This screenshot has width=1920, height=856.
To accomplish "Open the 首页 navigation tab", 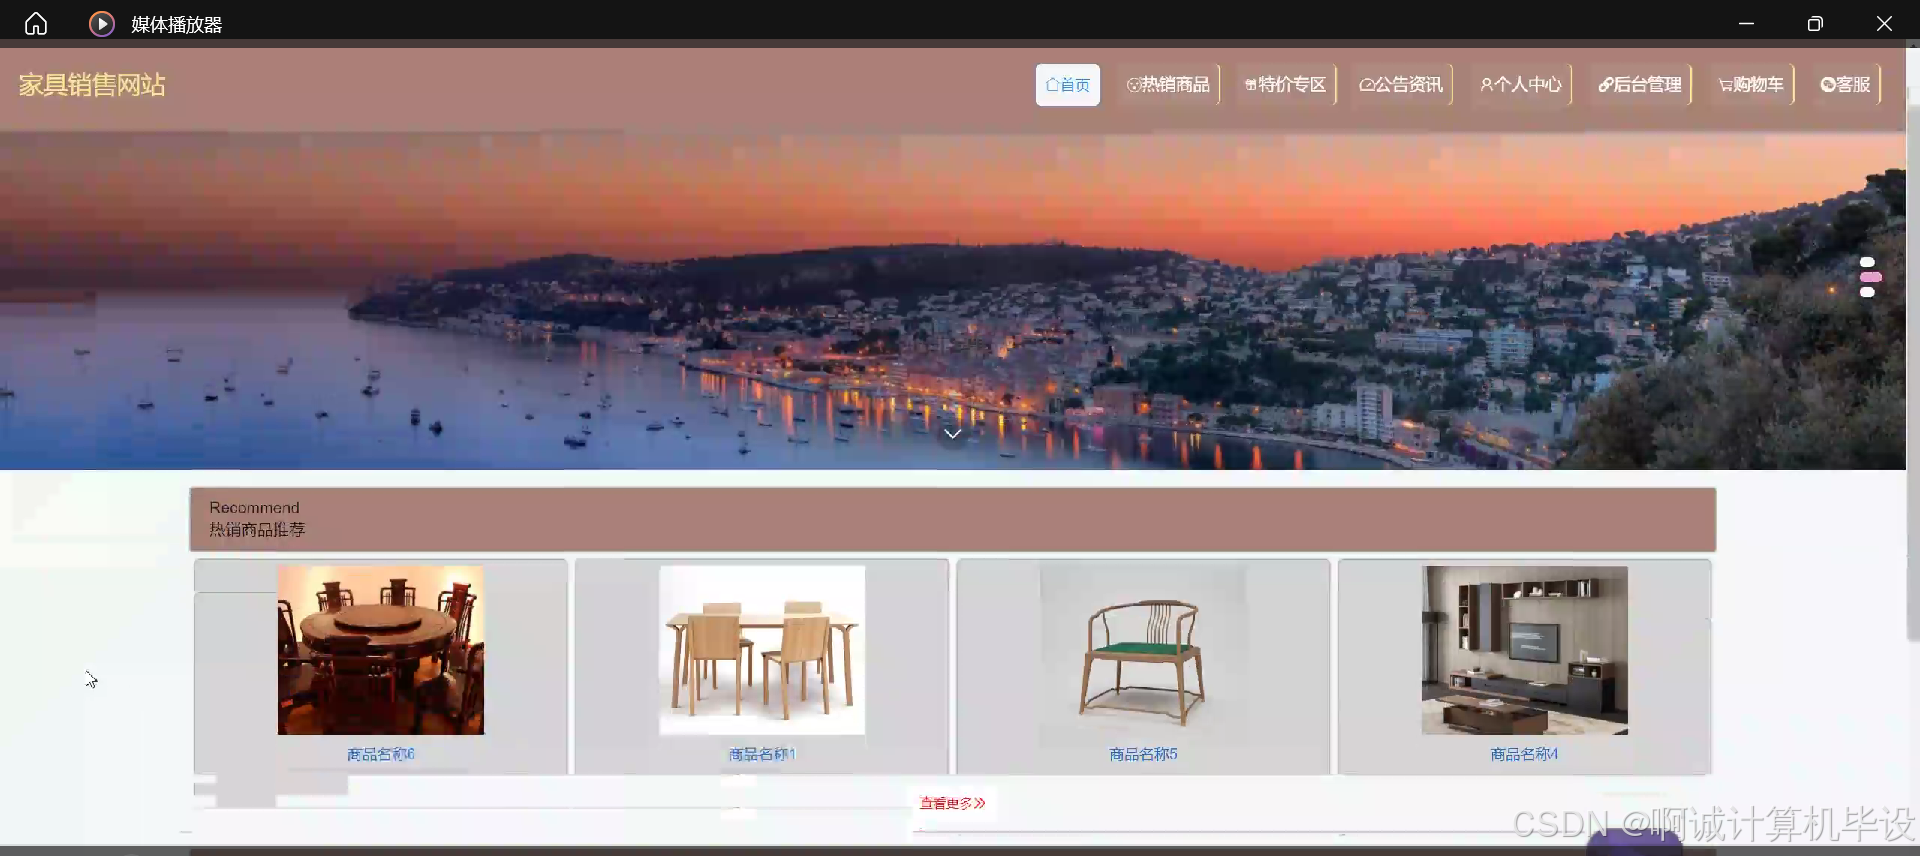I will [1067, 85].
